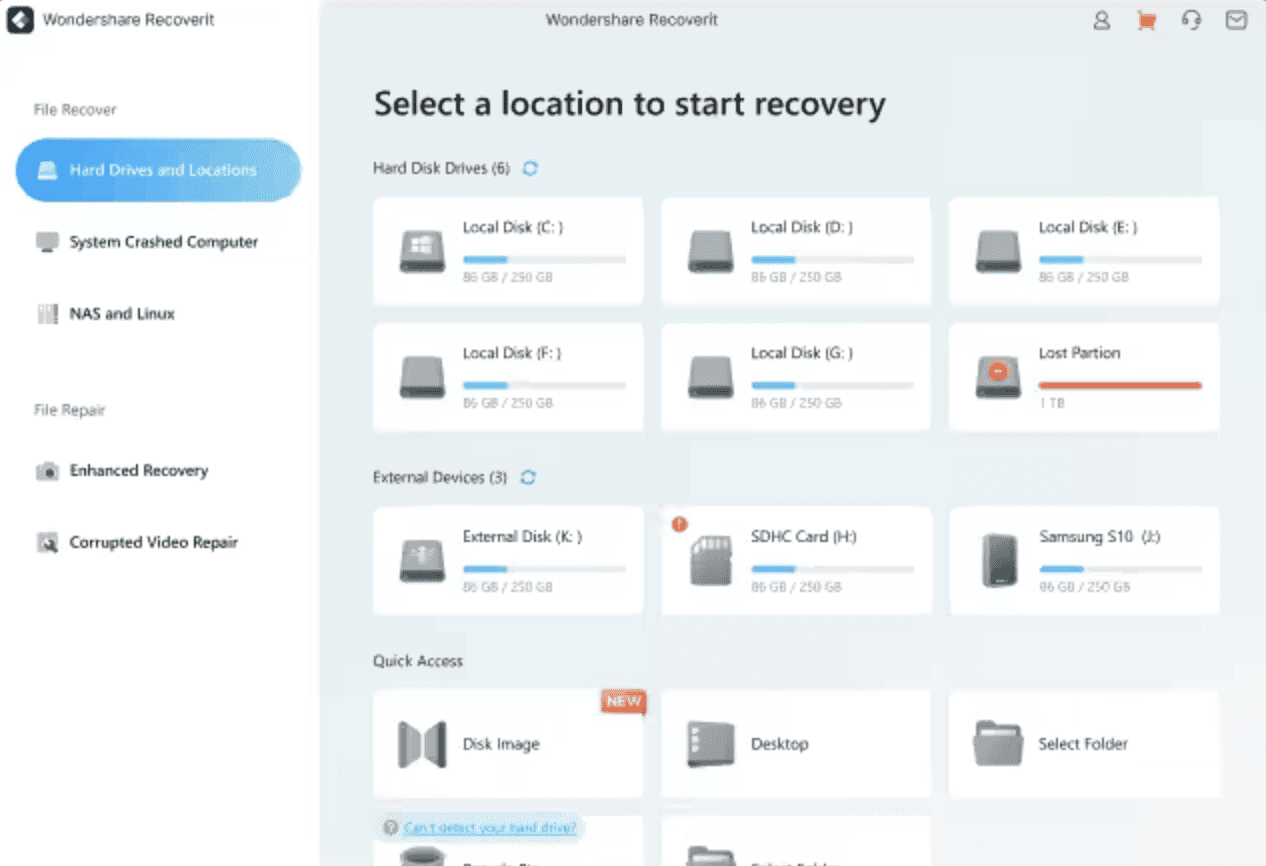Open the headset support icon

pos(1191,20)
